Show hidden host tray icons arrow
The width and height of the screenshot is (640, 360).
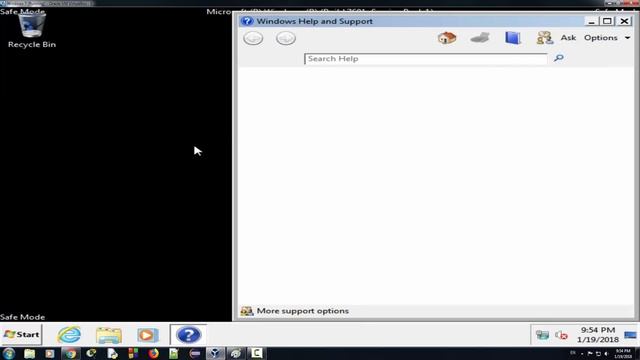[582, 354]
